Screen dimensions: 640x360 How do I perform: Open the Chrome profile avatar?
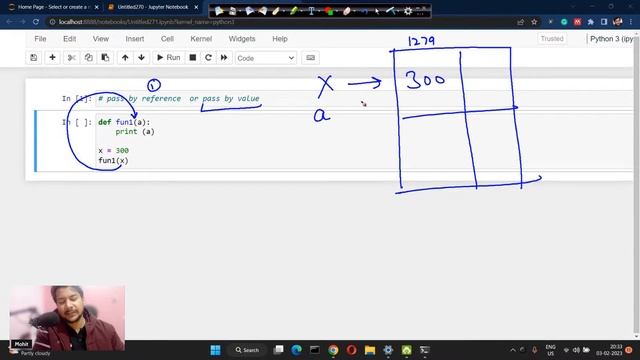click(618, 22)
